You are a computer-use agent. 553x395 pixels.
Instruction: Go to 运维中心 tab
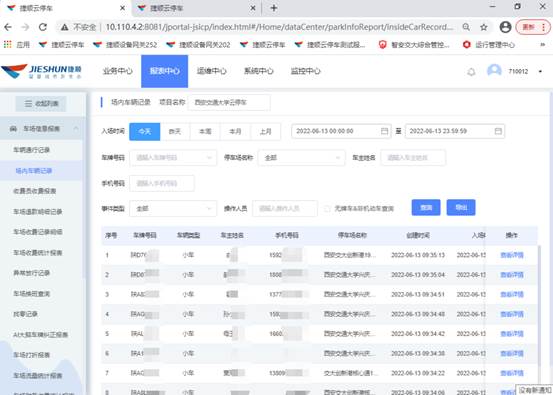(x=212, y=71)
